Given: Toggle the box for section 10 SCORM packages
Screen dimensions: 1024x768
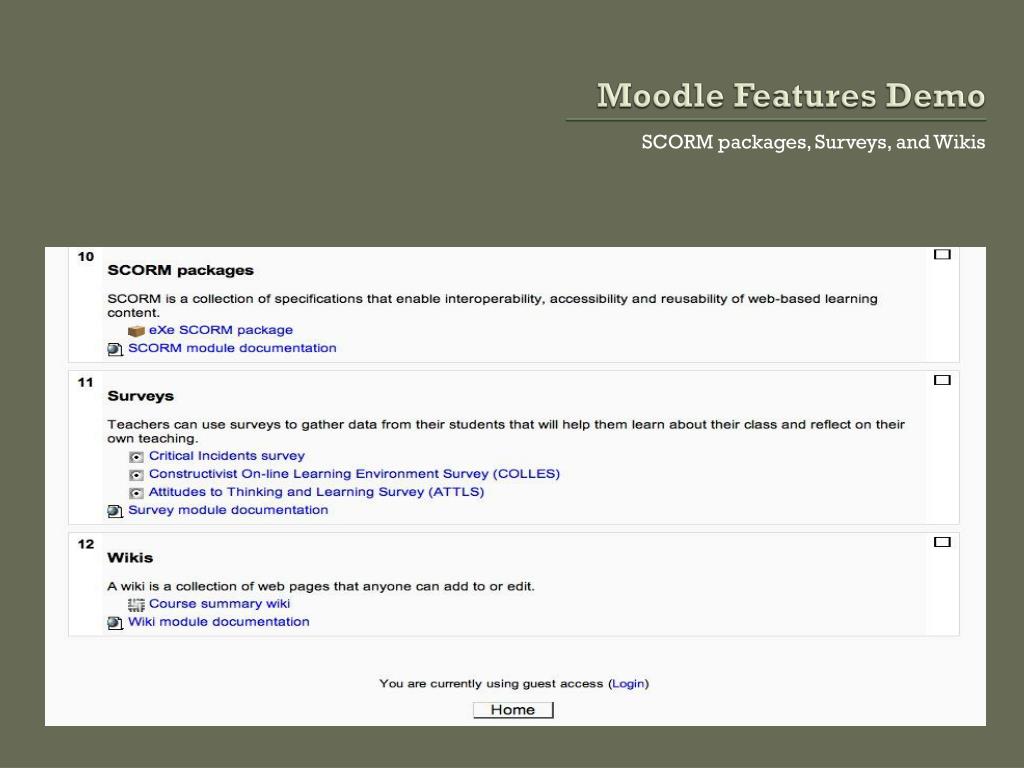Looking at the screenshot, I should pos(942,255).
